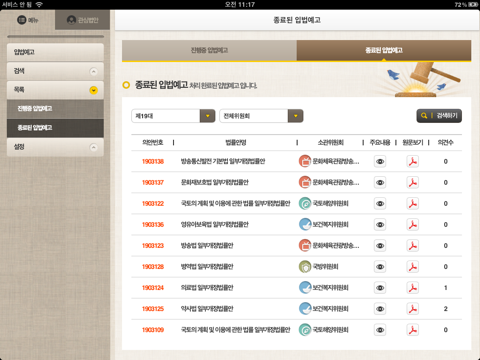
Task: Switch to the 진행중 입법예고 tab
Action: point(209,50)
